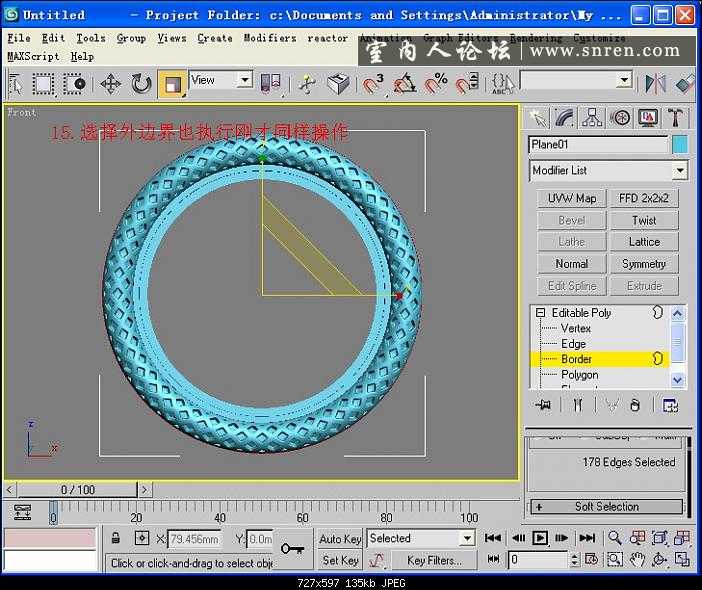Switch to the Hierarchy panel tab
This screenshot has height=590, width=702.
(x=592, y=118)
